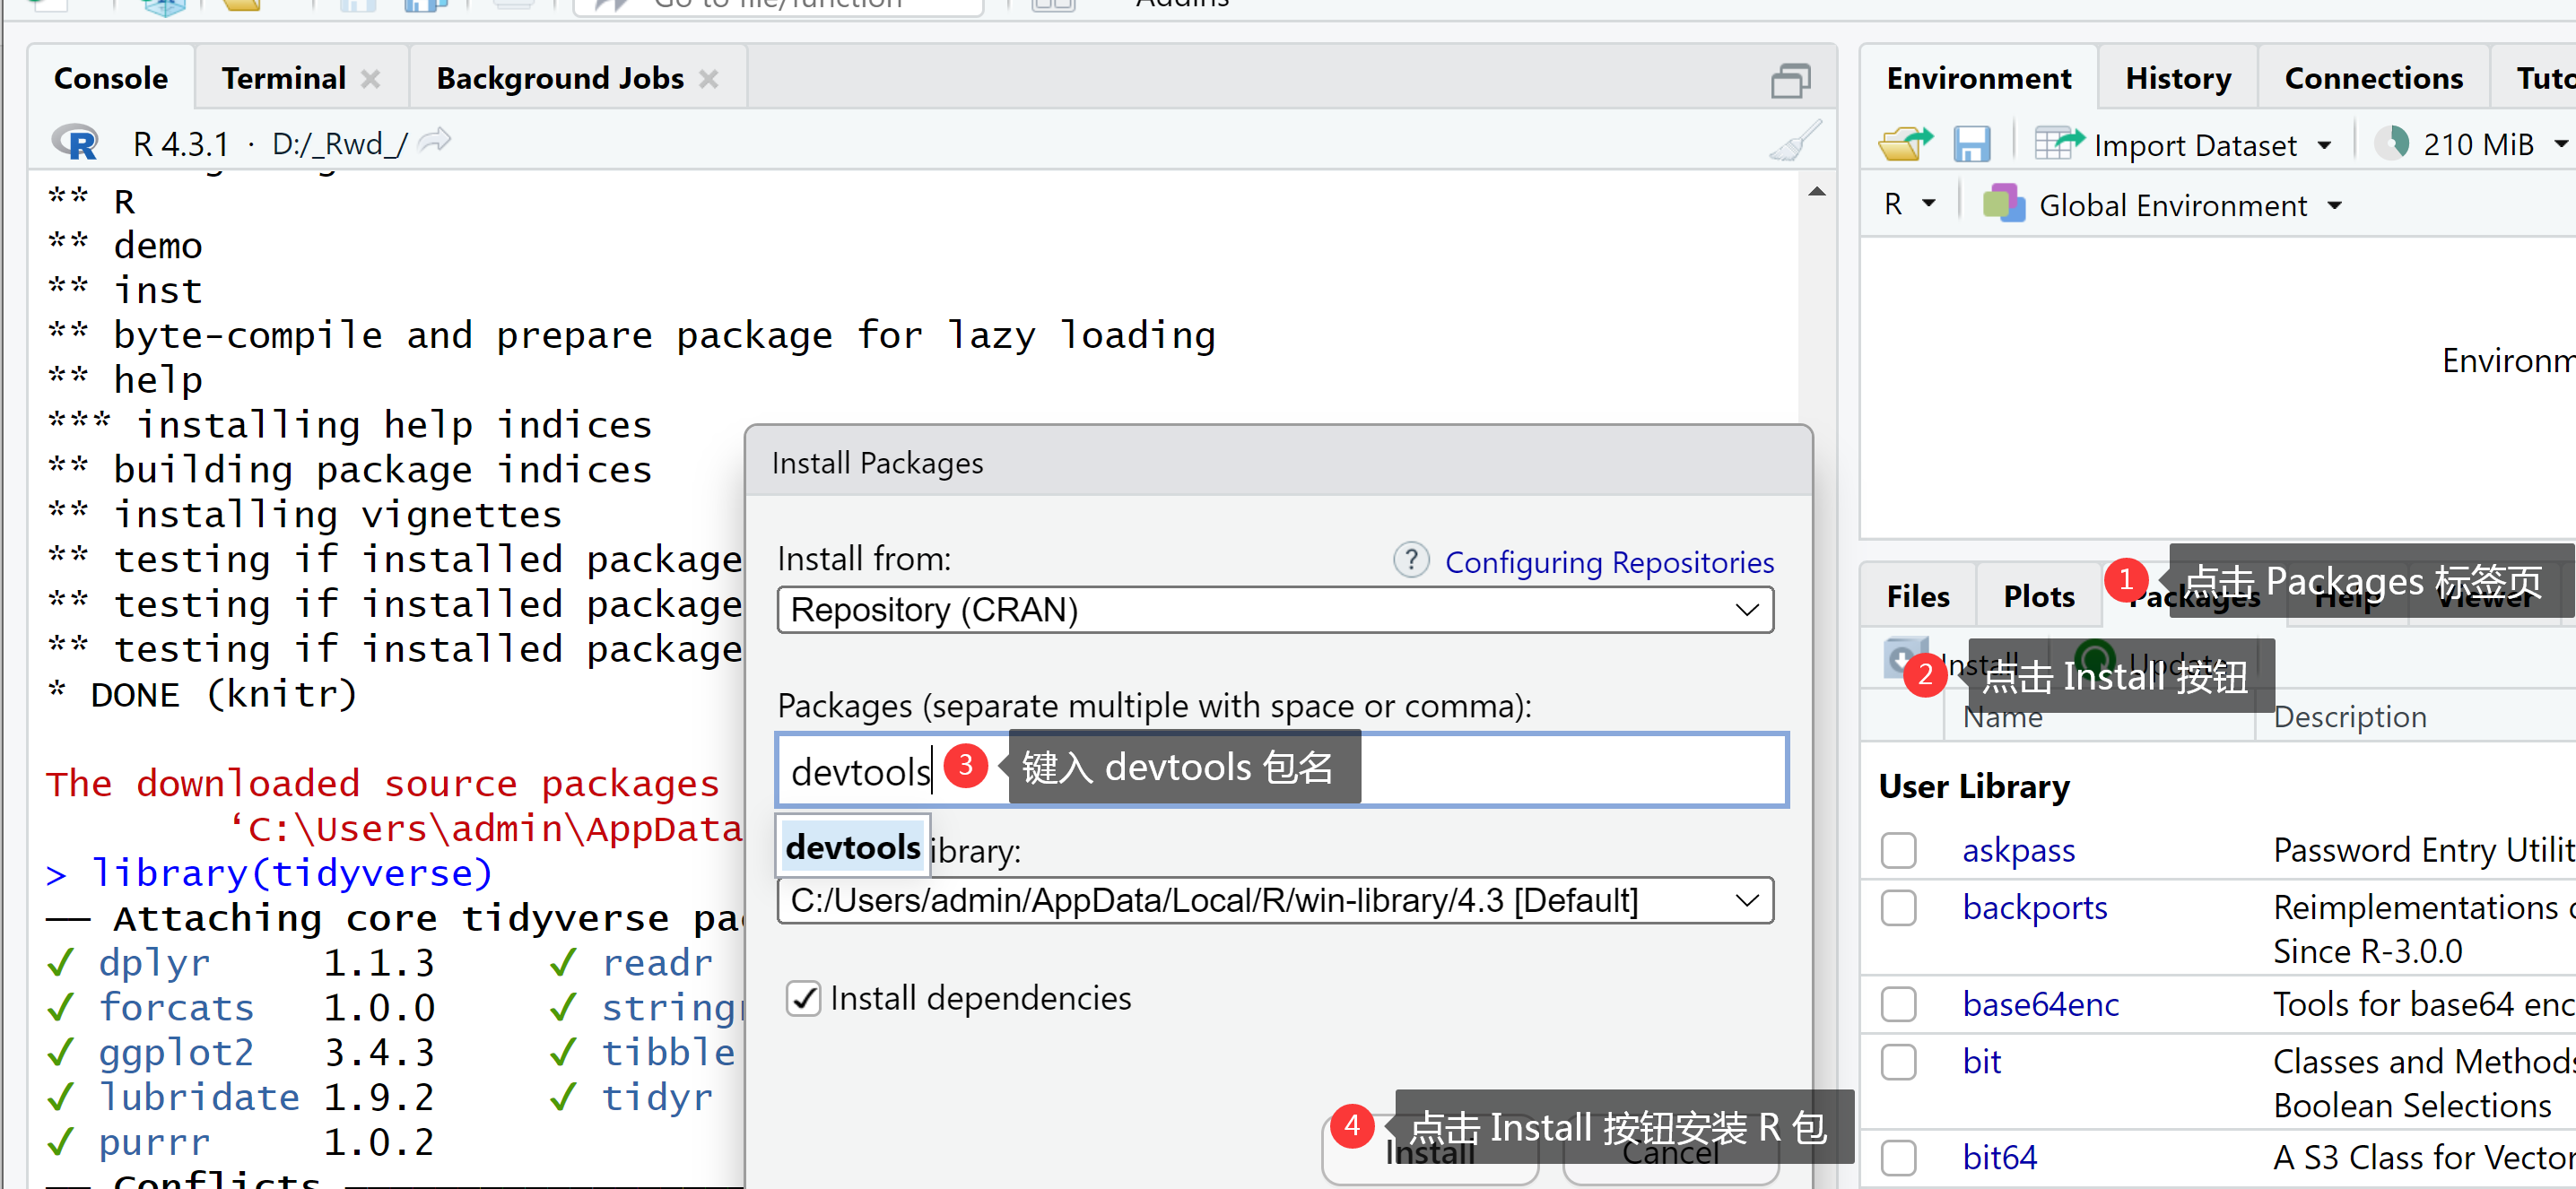Click the 'library(tidyverse)' console line
The image size is (2576, 1189).
point(270,874)
